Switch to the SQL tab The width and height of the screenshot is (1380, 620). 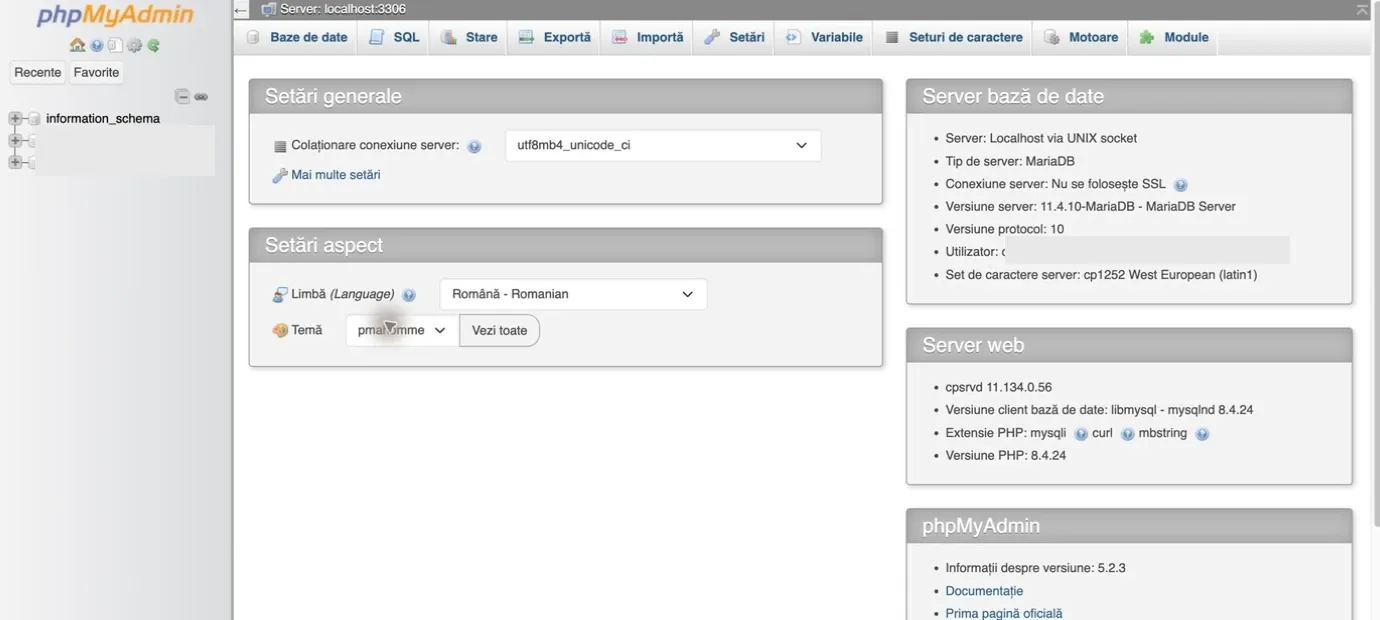click(394, 37)
